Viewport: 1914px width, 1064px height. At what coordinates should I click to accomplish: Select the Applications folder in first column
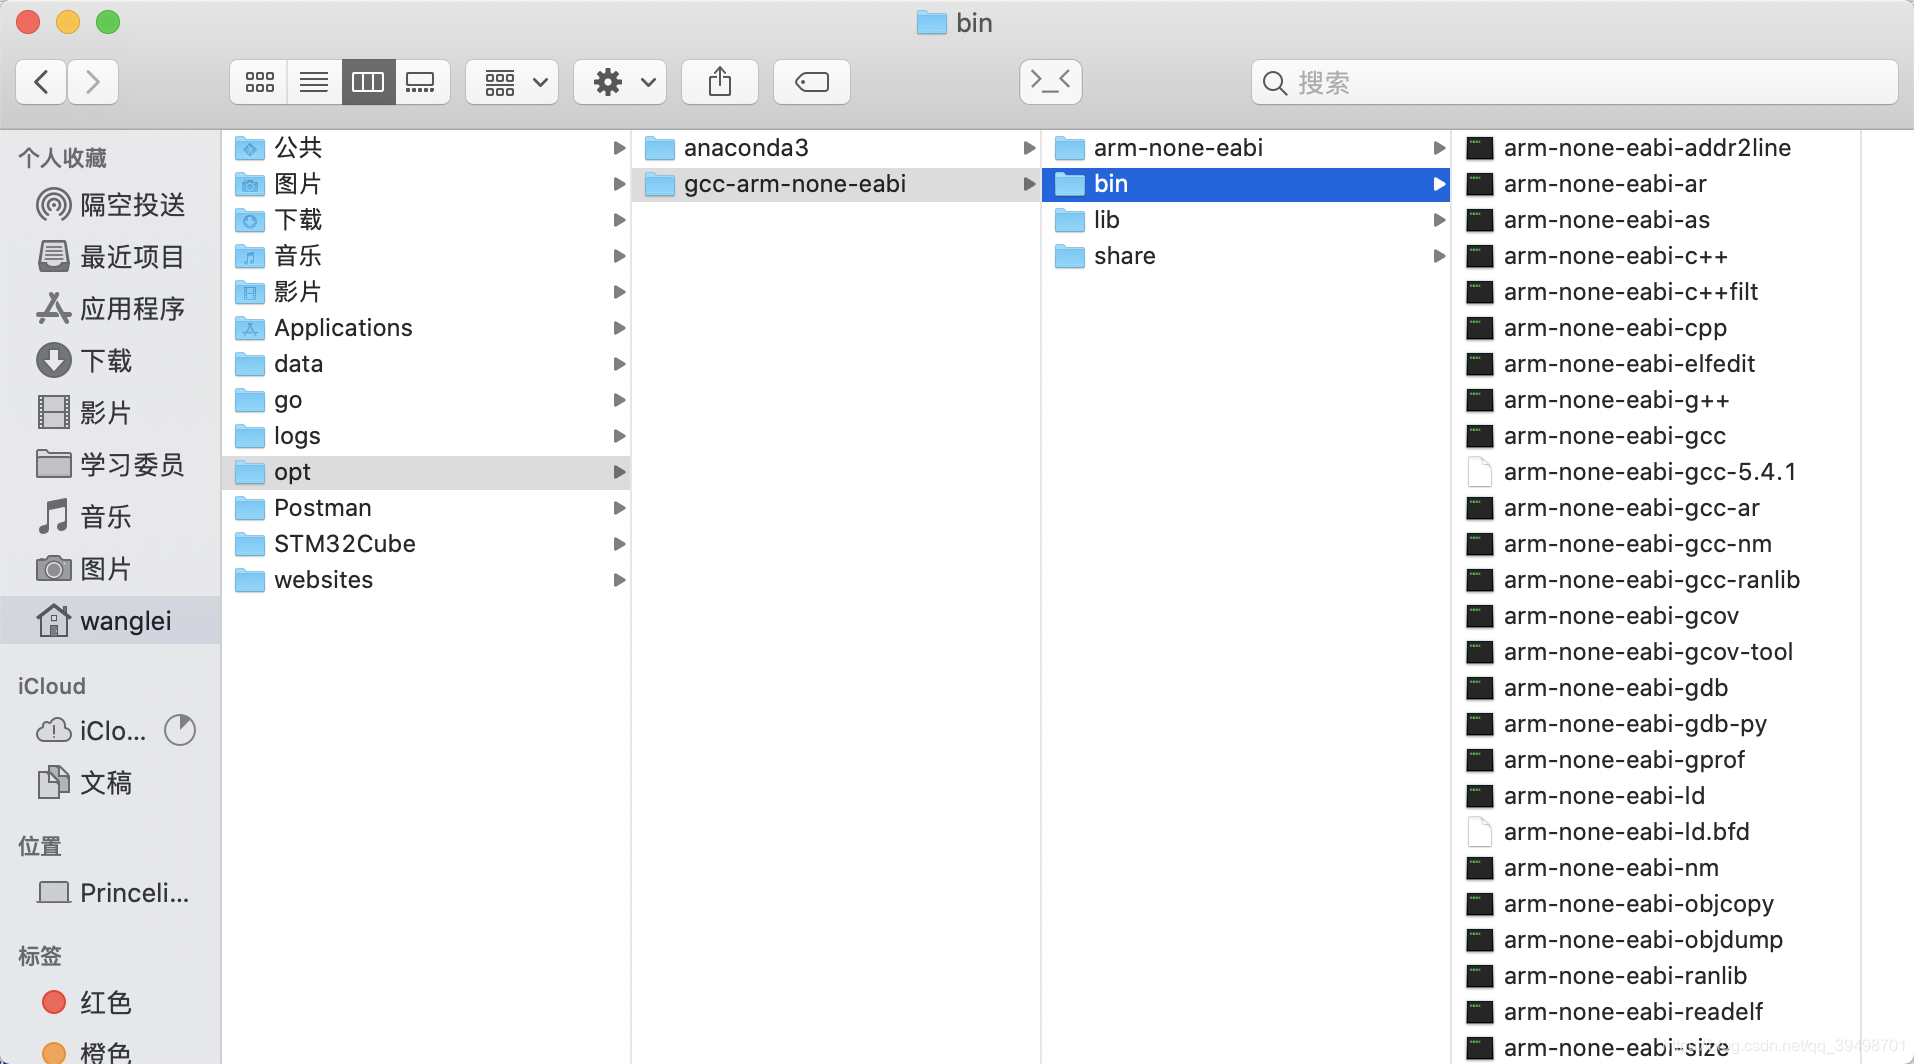(x=426, y=328)
